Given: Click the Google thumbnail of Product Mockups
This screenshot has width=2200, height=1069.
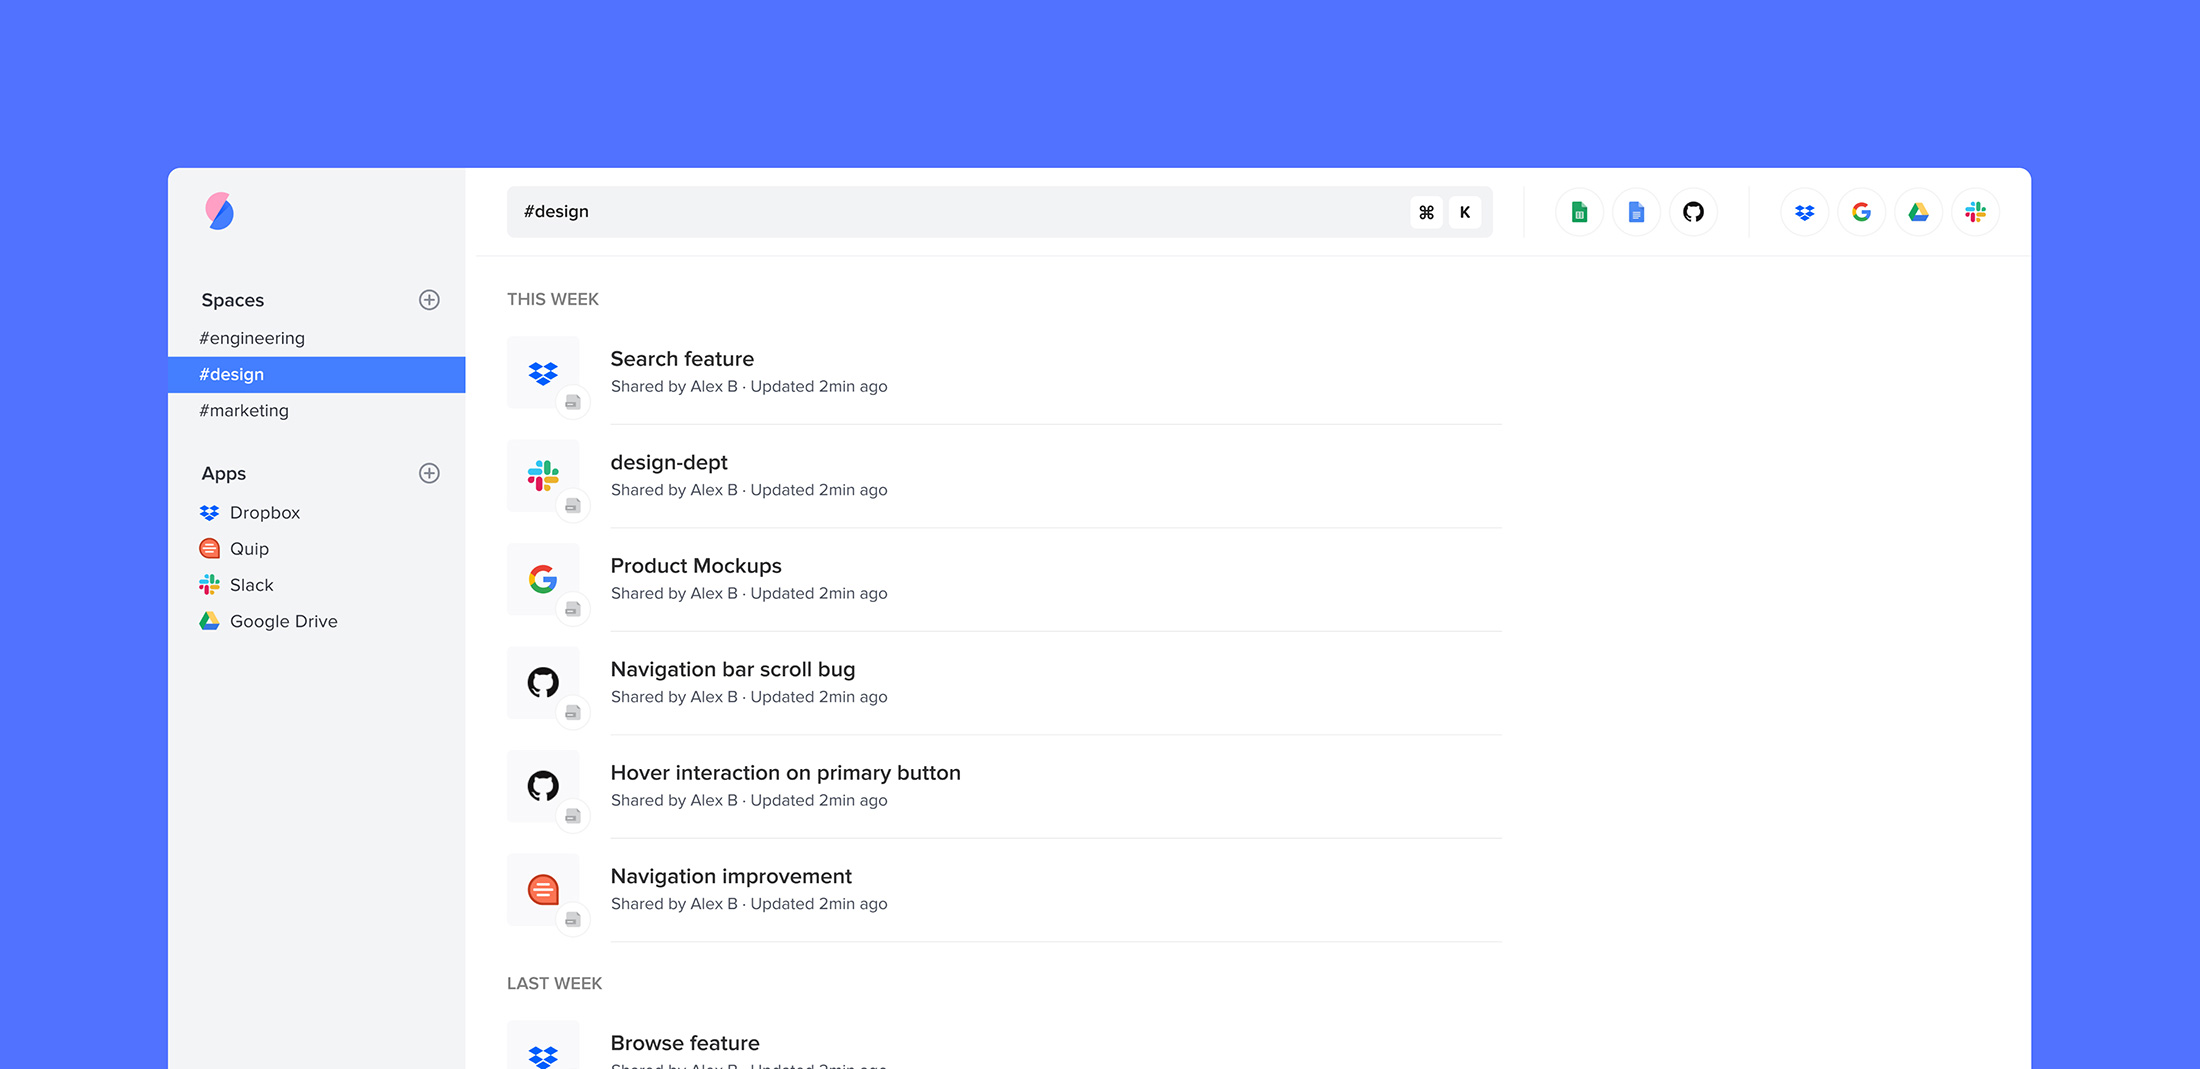Looking at the screenshot, I should (543, 579).
